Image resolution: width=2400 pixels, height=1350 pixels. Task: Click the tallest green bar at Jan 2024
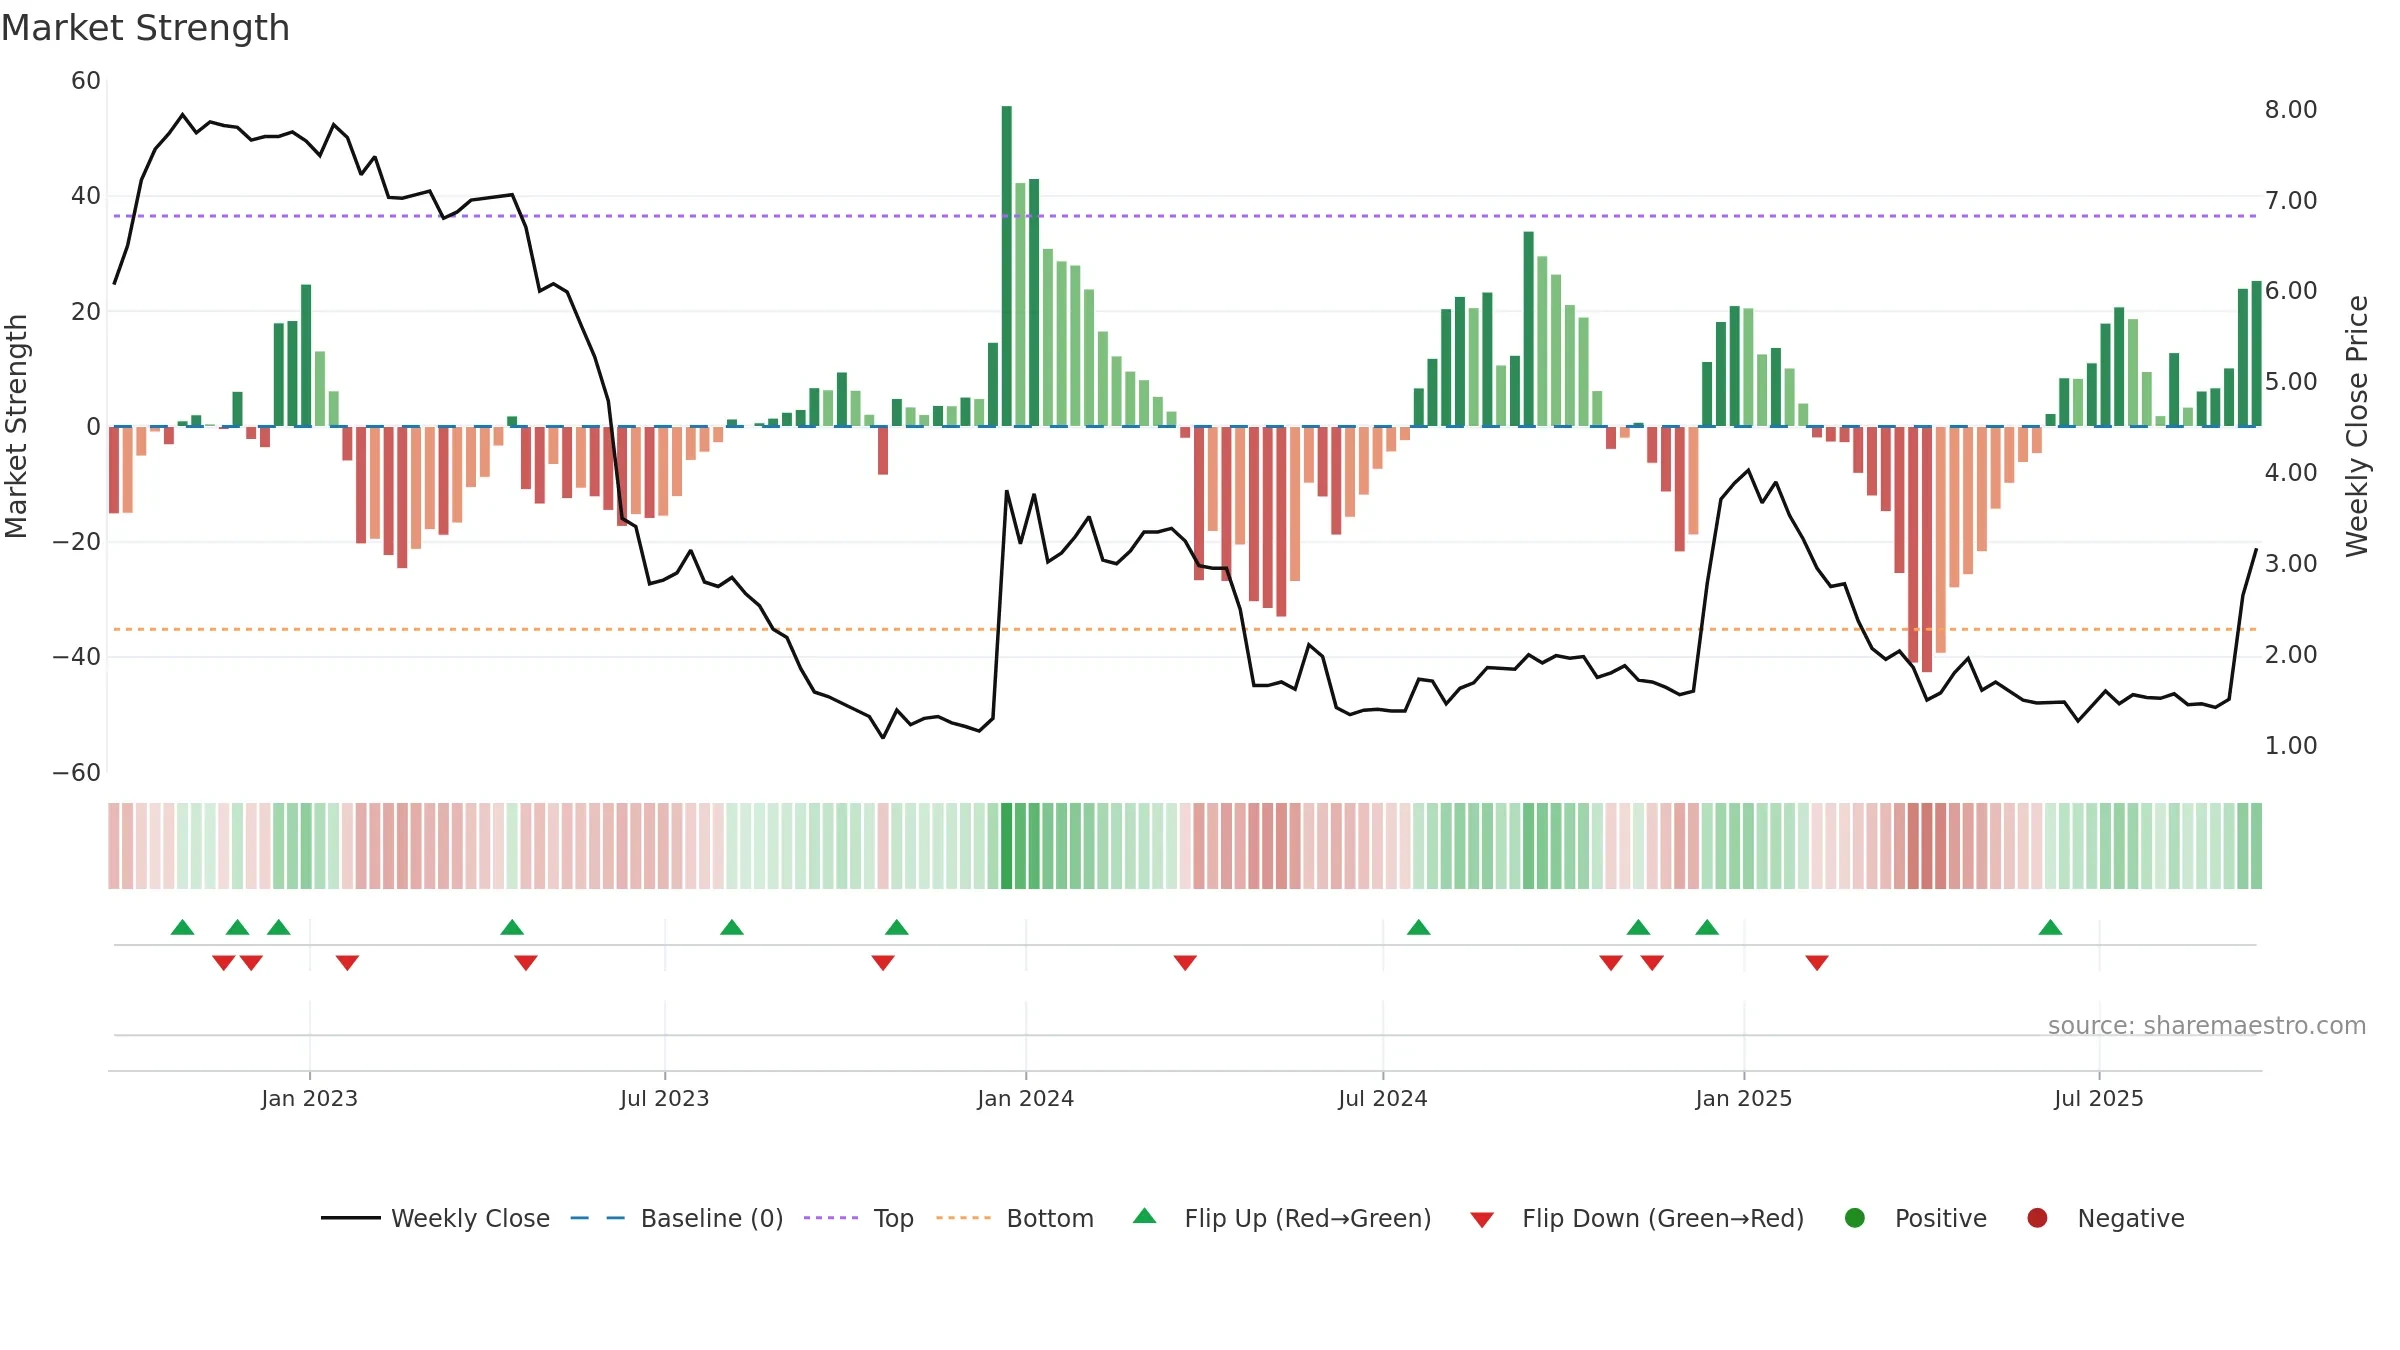click(1007, 266)
